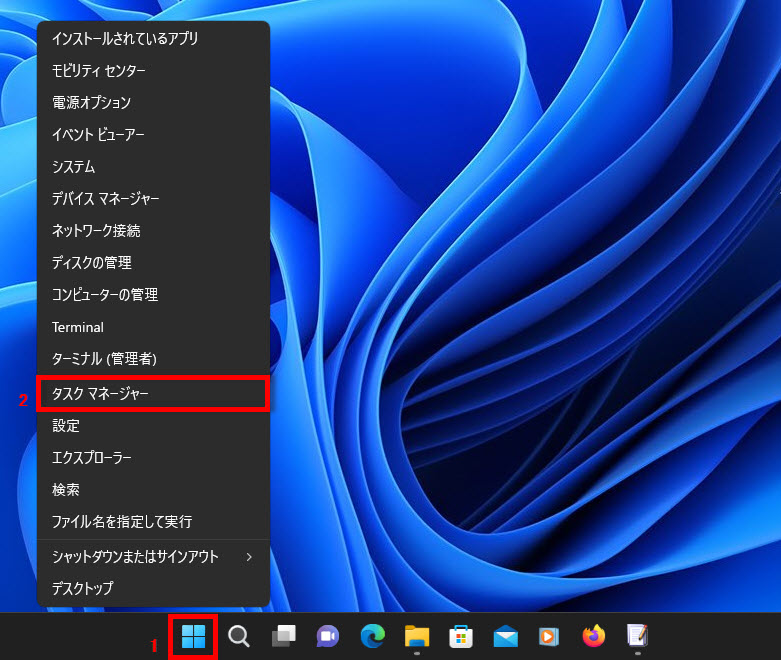Screen dimensions: 781x660
Task: Open the notepad-with-pencil taskbar icon
Action: (x=637, y=636)
